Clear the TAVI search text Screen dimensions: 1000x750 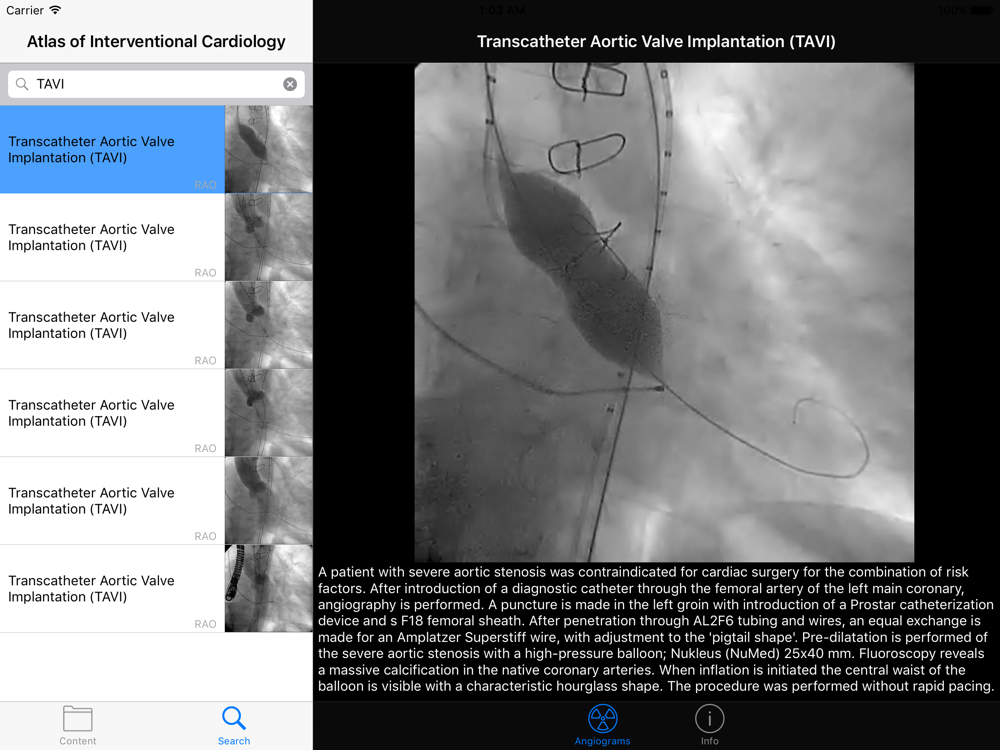point(290,84)
